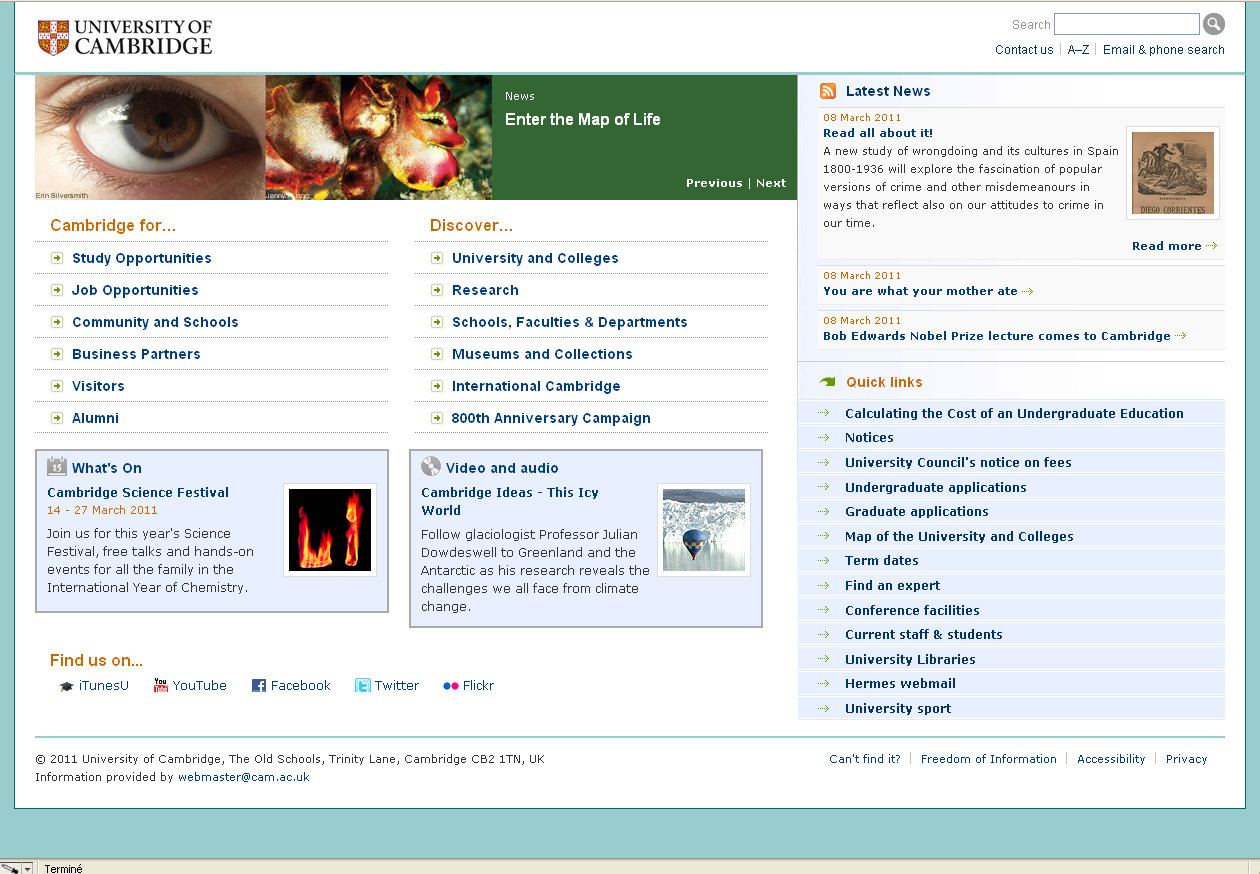Image resolution: width=1260 pixels, height=874 pixels.
Task: Open the Freedom of Information footer link
Action: pyautogui.click(x=989, y=759)
